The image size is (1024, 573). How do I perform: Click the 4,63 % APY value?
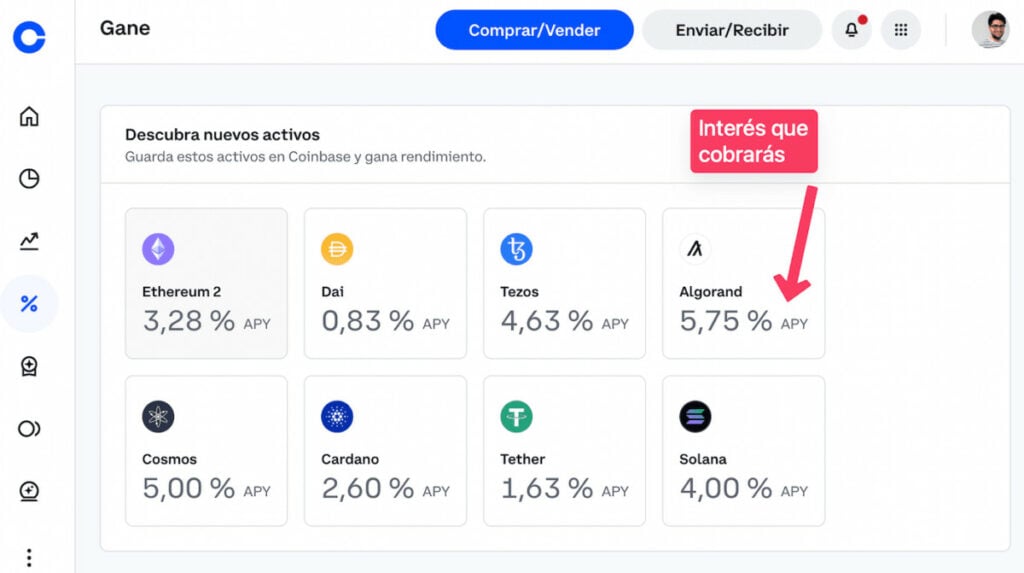[564, 321]
